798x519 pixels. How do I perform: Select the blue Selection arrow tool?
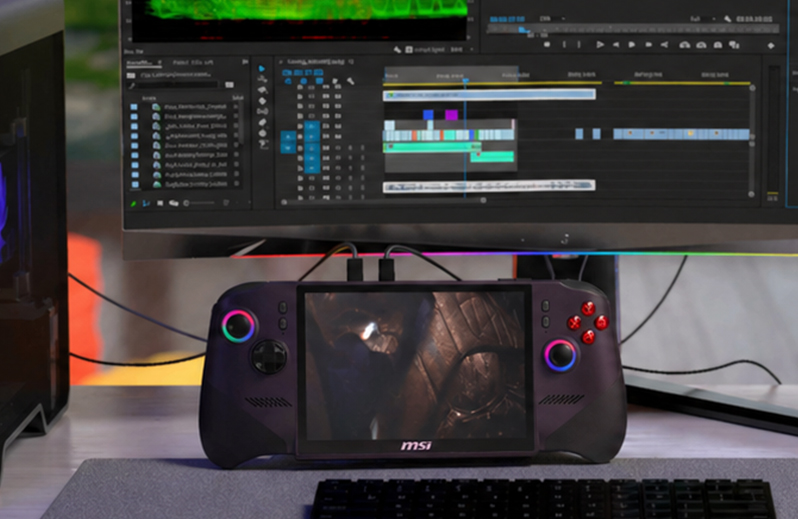(262, 68)
